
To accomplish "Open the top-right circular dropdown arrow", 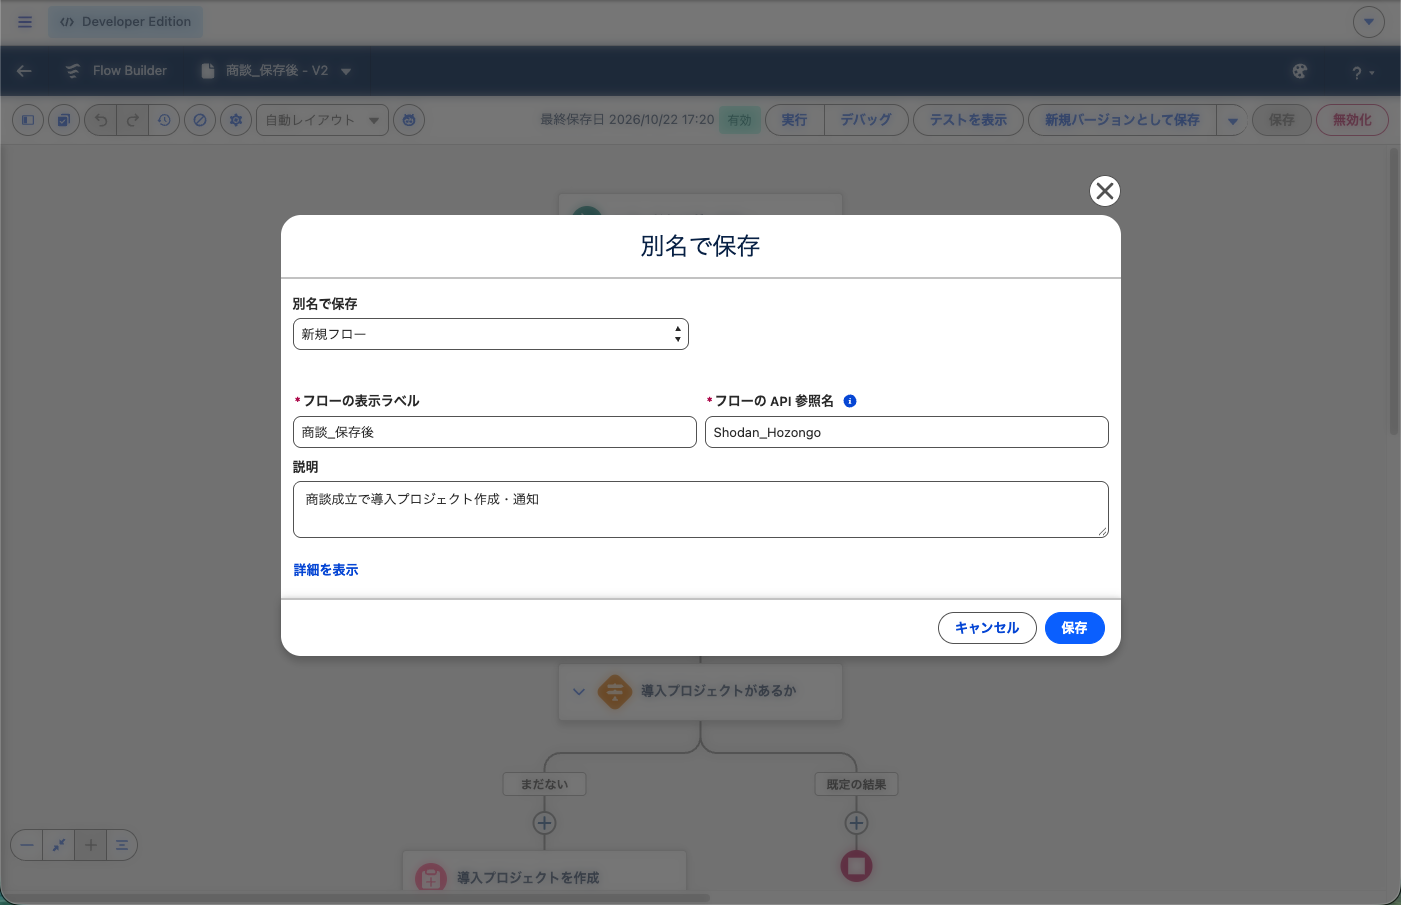I will (1369, 22).
